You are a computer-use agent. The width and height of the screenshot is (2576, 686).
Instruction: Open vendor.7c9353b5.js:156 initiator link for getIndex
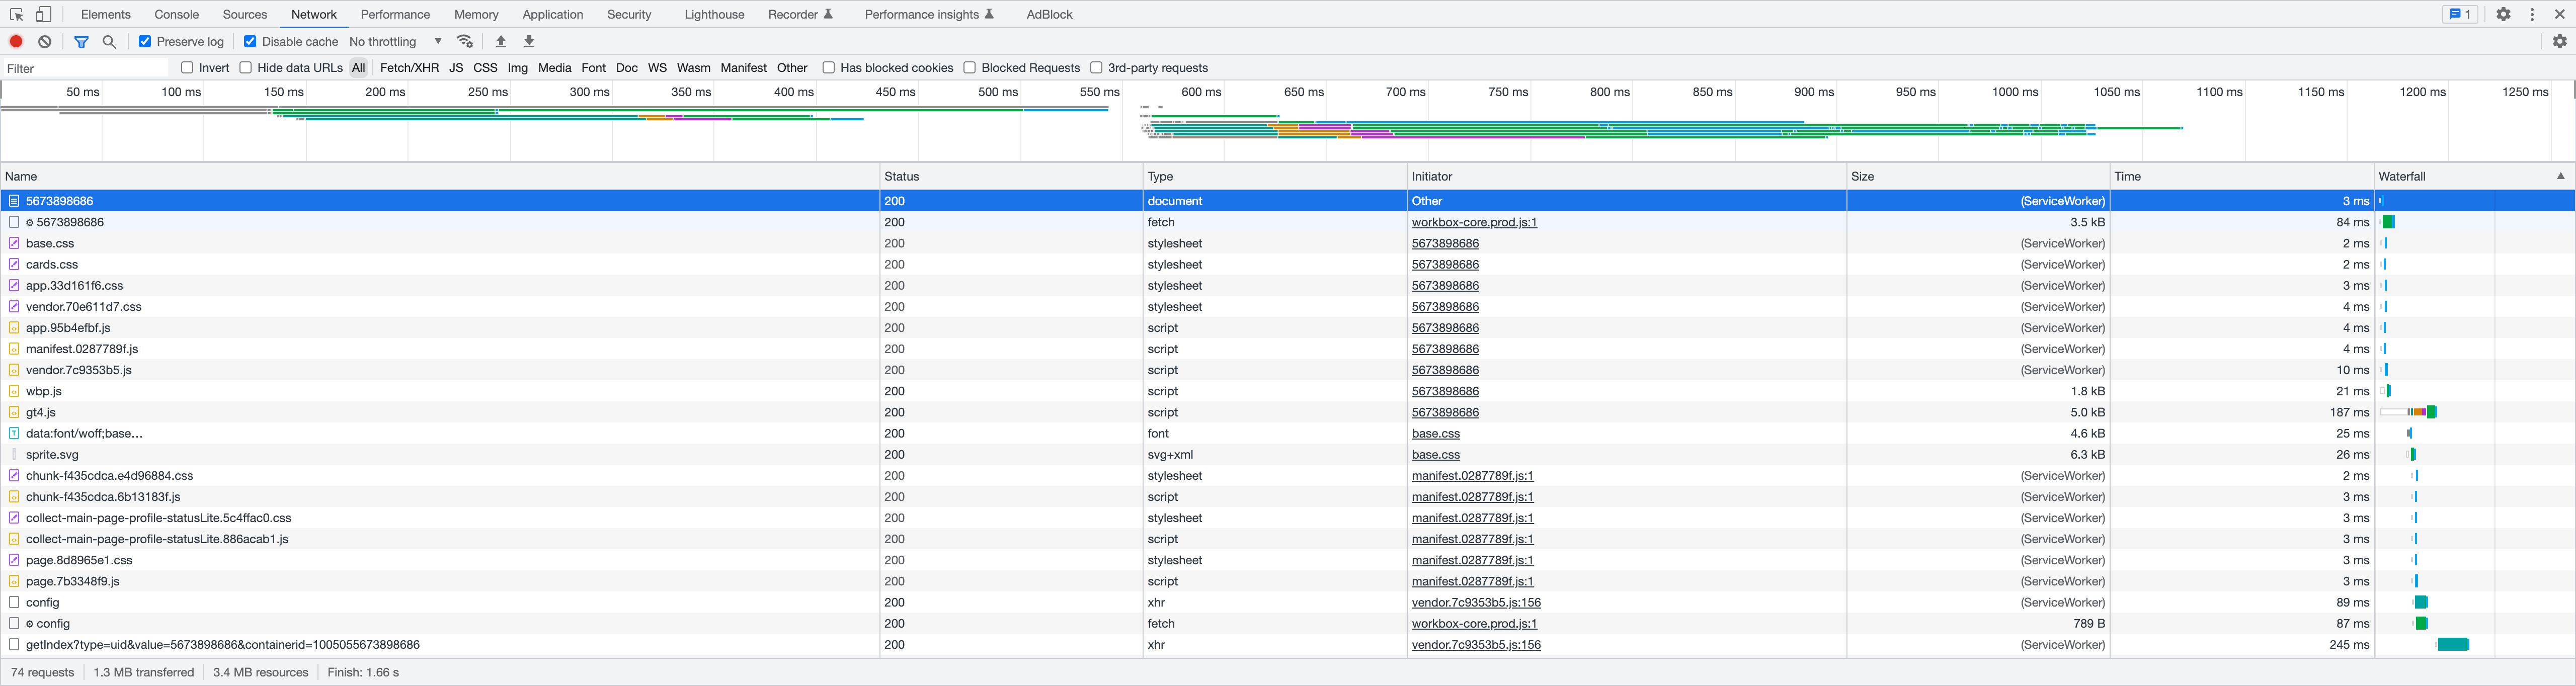coord(1476,644)
